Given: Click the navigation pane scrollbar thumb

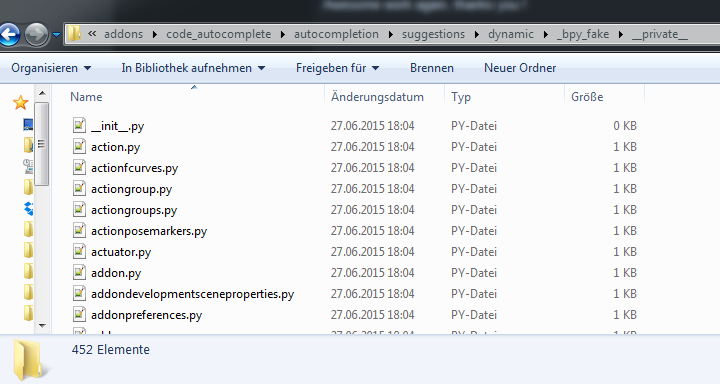Looking at the screenshot, I should pyautogui.click(x=42, y=144).
